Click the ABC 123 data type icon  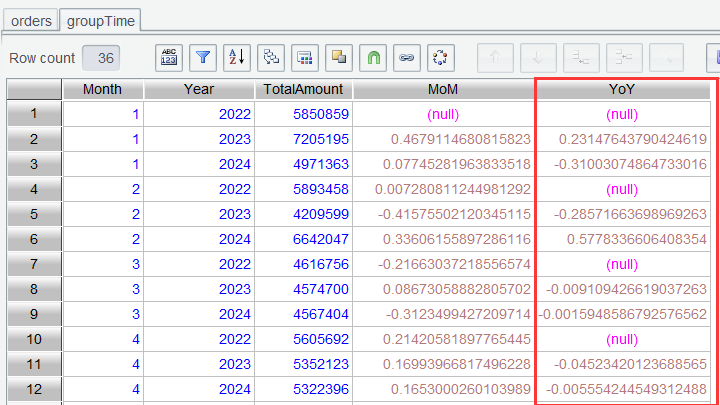[x=169, y=58]
